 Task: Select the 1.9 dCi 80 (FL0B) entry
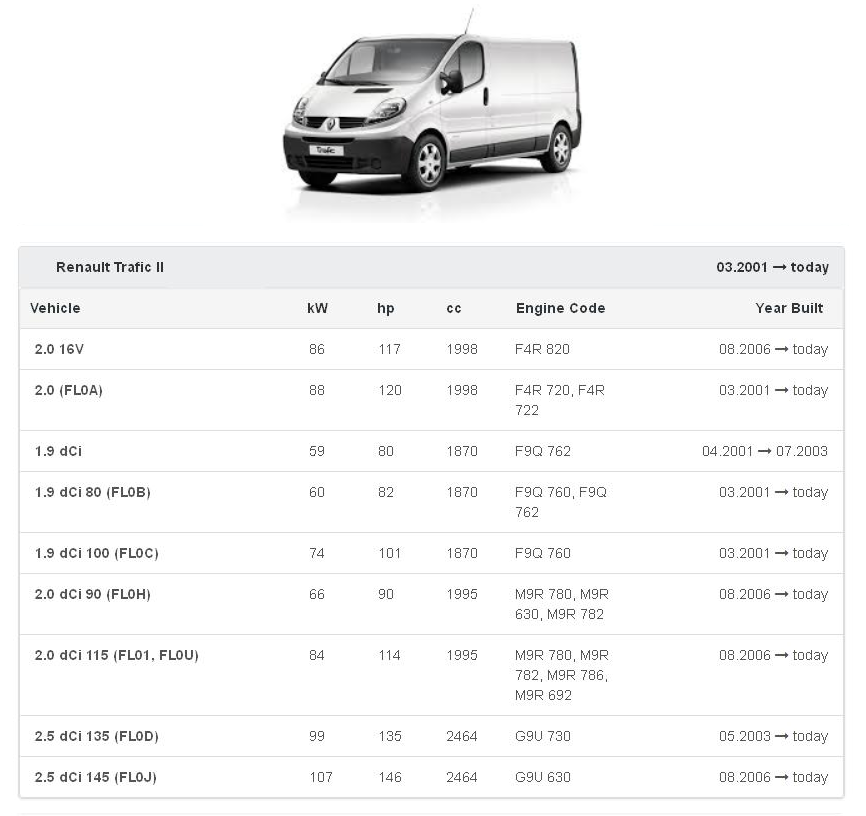(92, 492)
